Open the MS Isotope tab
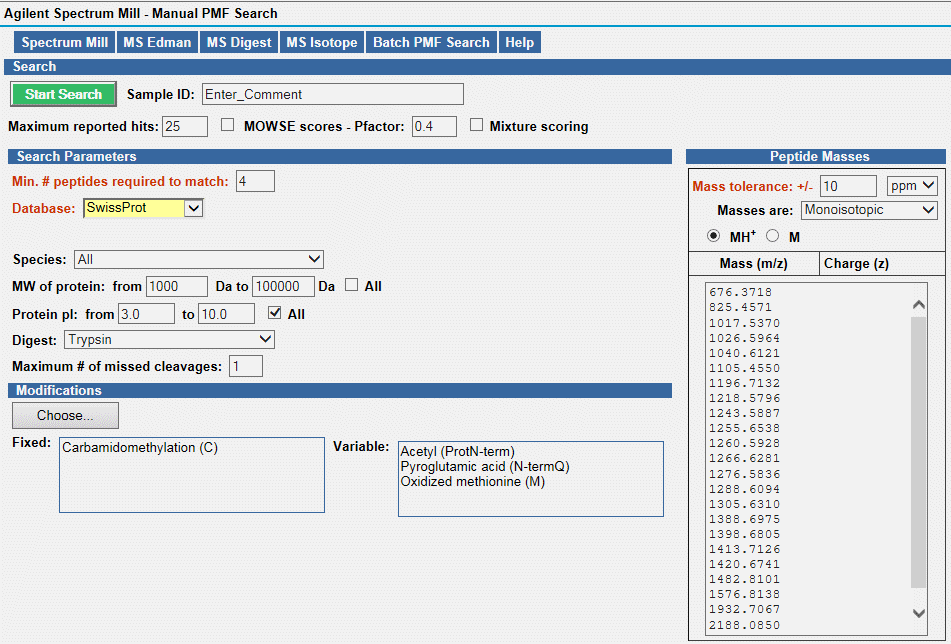 pyautogui.click(x=321, y=42)
